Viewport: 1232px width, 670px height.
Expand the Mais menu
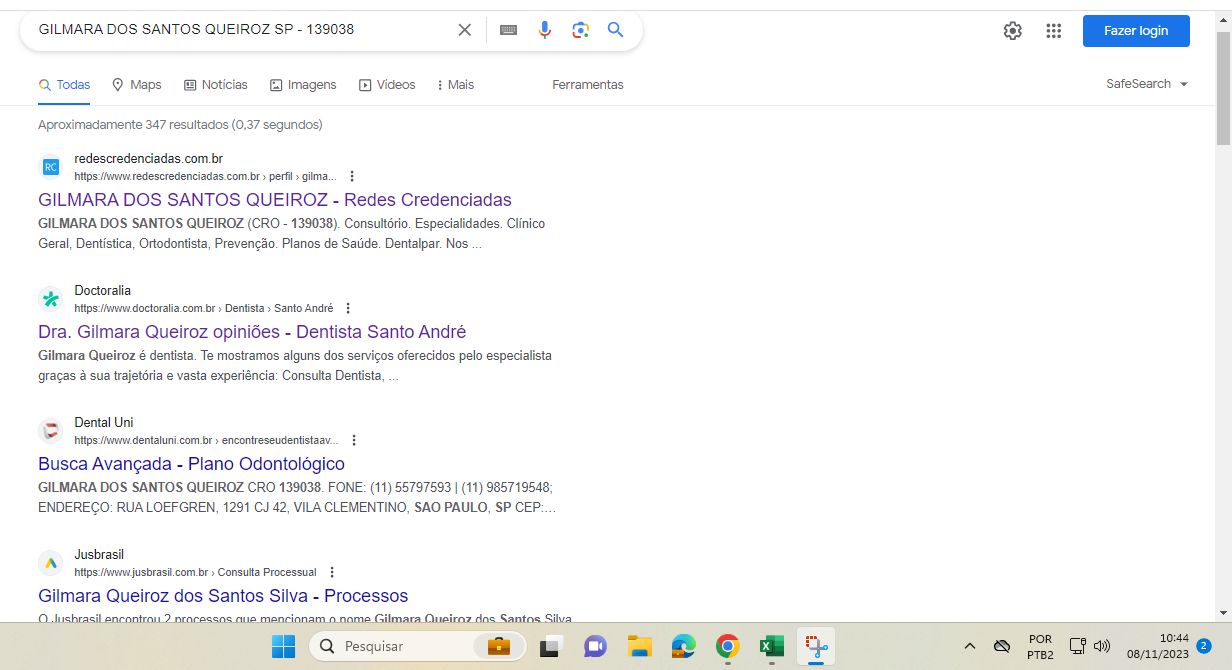coord(456,85)
